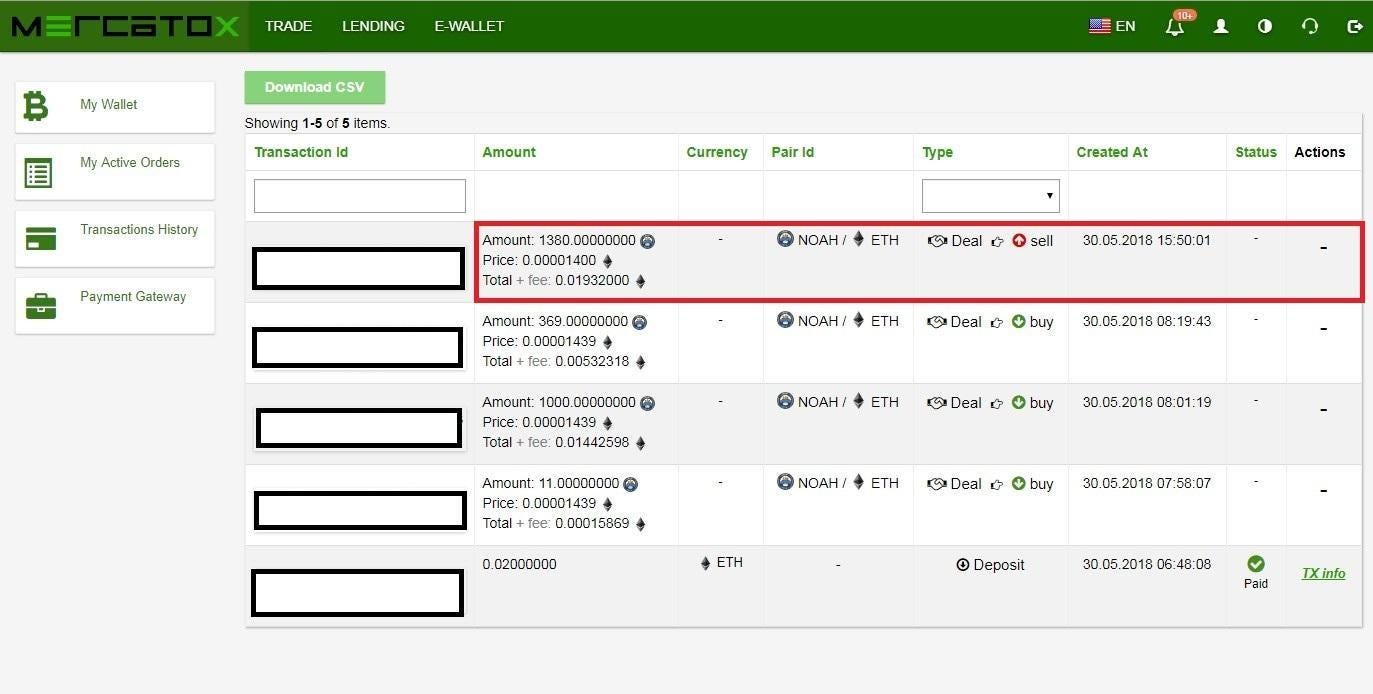Click handshake Deal icon in 15:50:01 row

(x=937, y=241)
